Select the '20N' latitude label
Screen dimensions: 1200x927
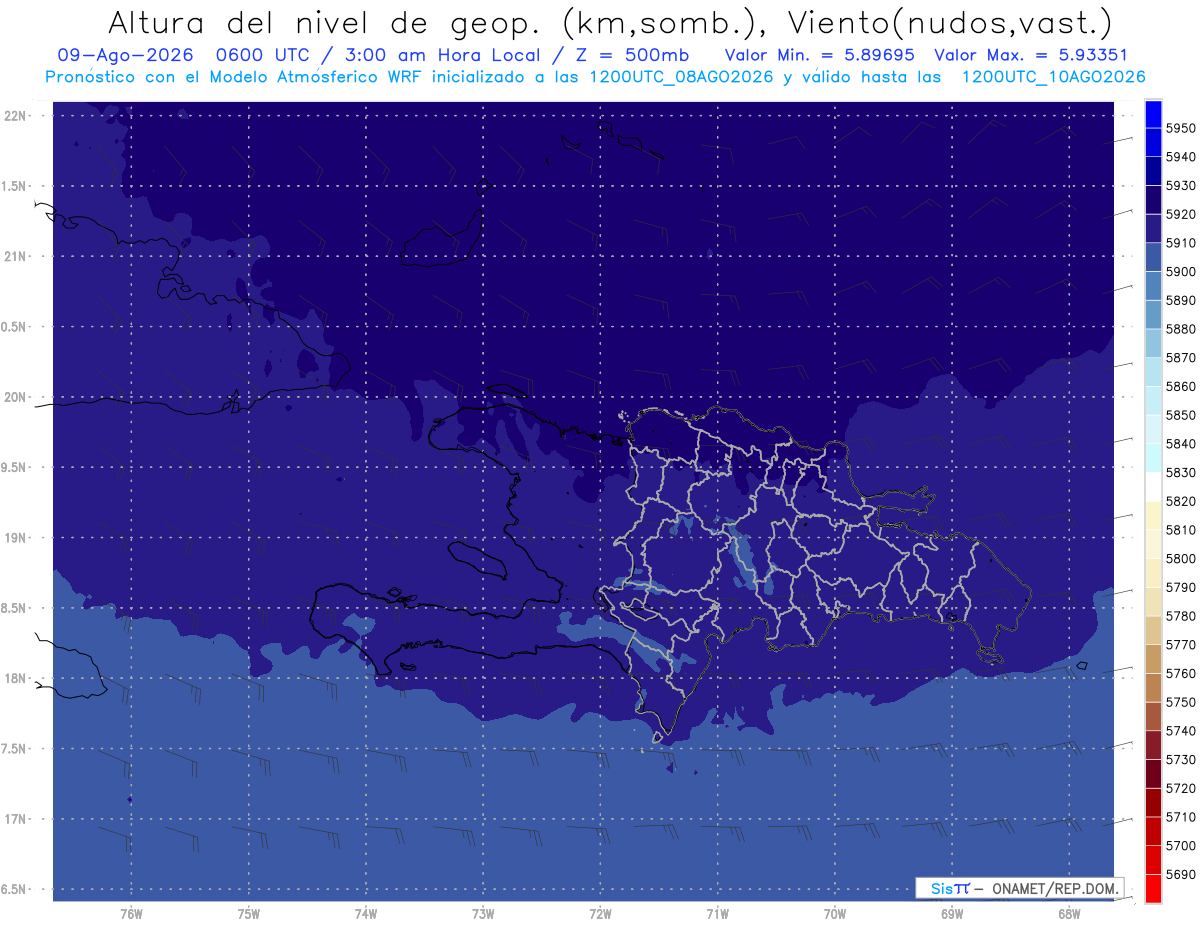point(16,397)
